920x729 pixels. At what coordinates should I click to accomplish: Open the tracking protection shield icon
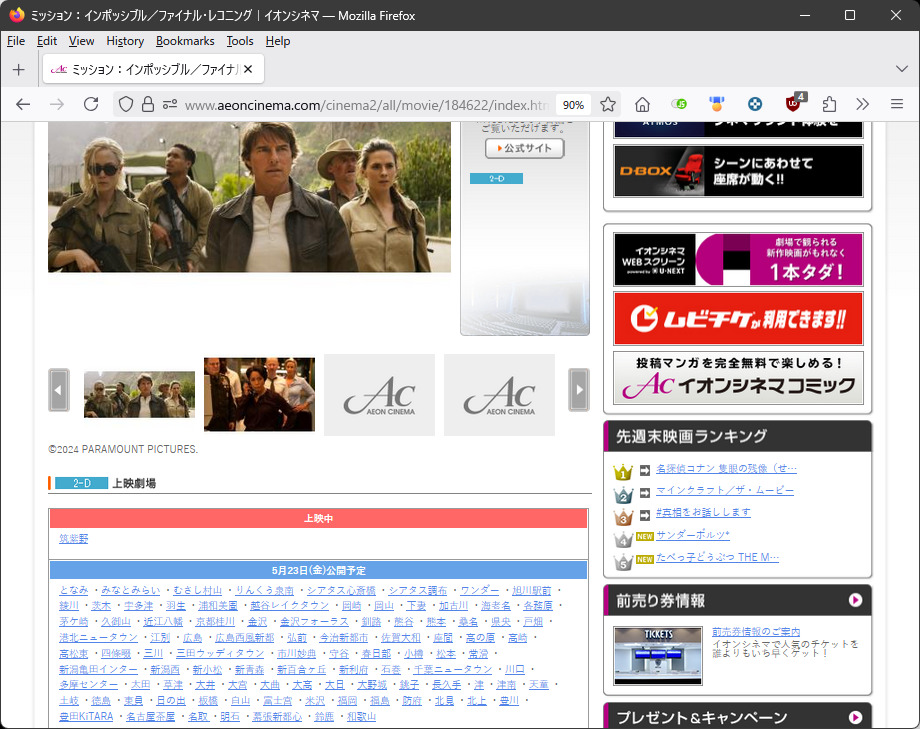pyautogui.click(x=126, y=104)
